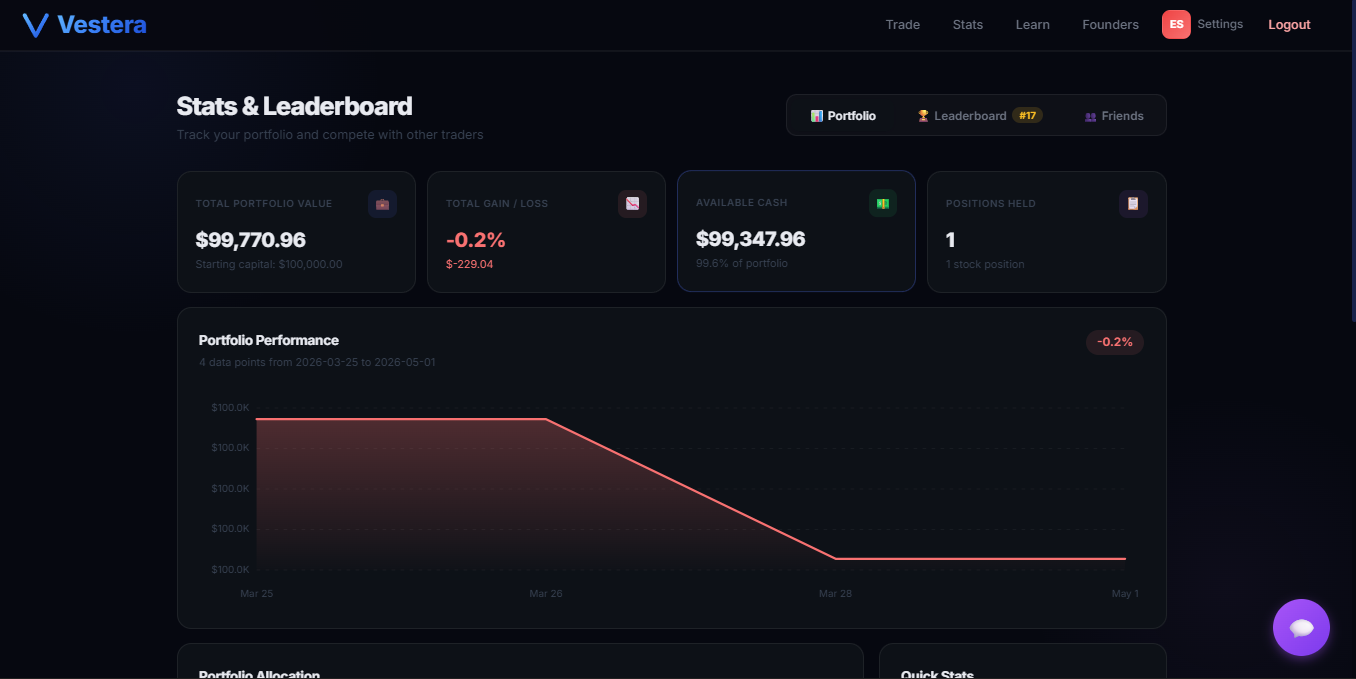Click the Mar 26 chart axis label

coord(546,594)
